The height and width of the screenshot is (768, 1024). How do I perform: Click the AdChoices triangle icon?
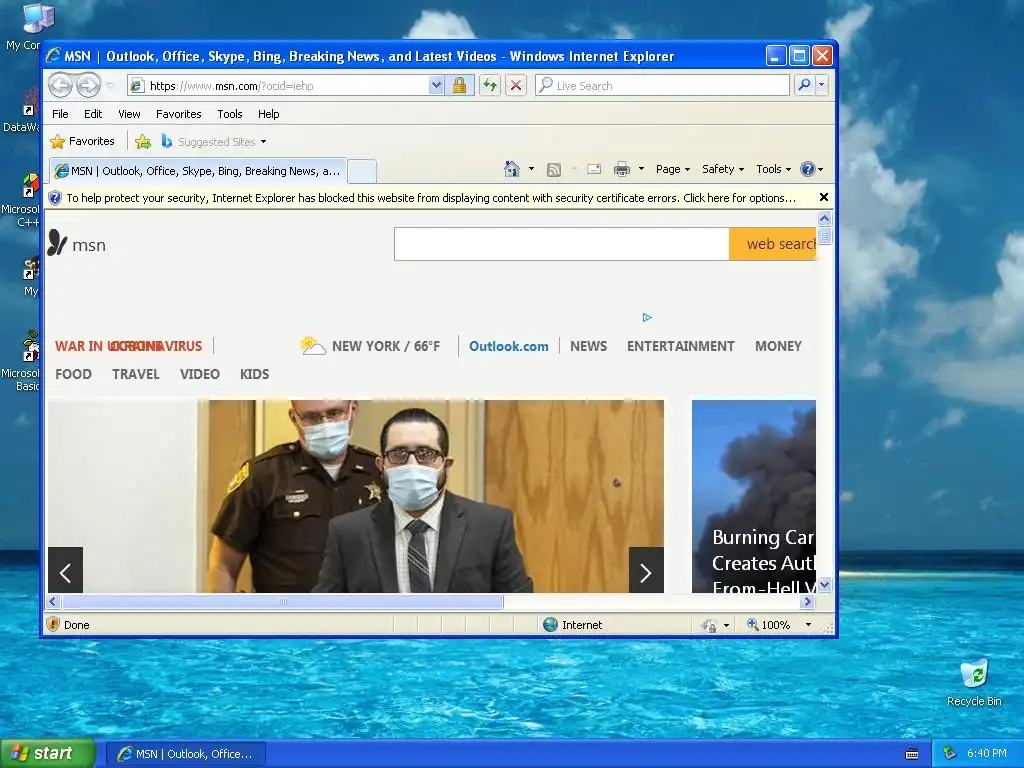pyautogui.click(x=647, y=317)
